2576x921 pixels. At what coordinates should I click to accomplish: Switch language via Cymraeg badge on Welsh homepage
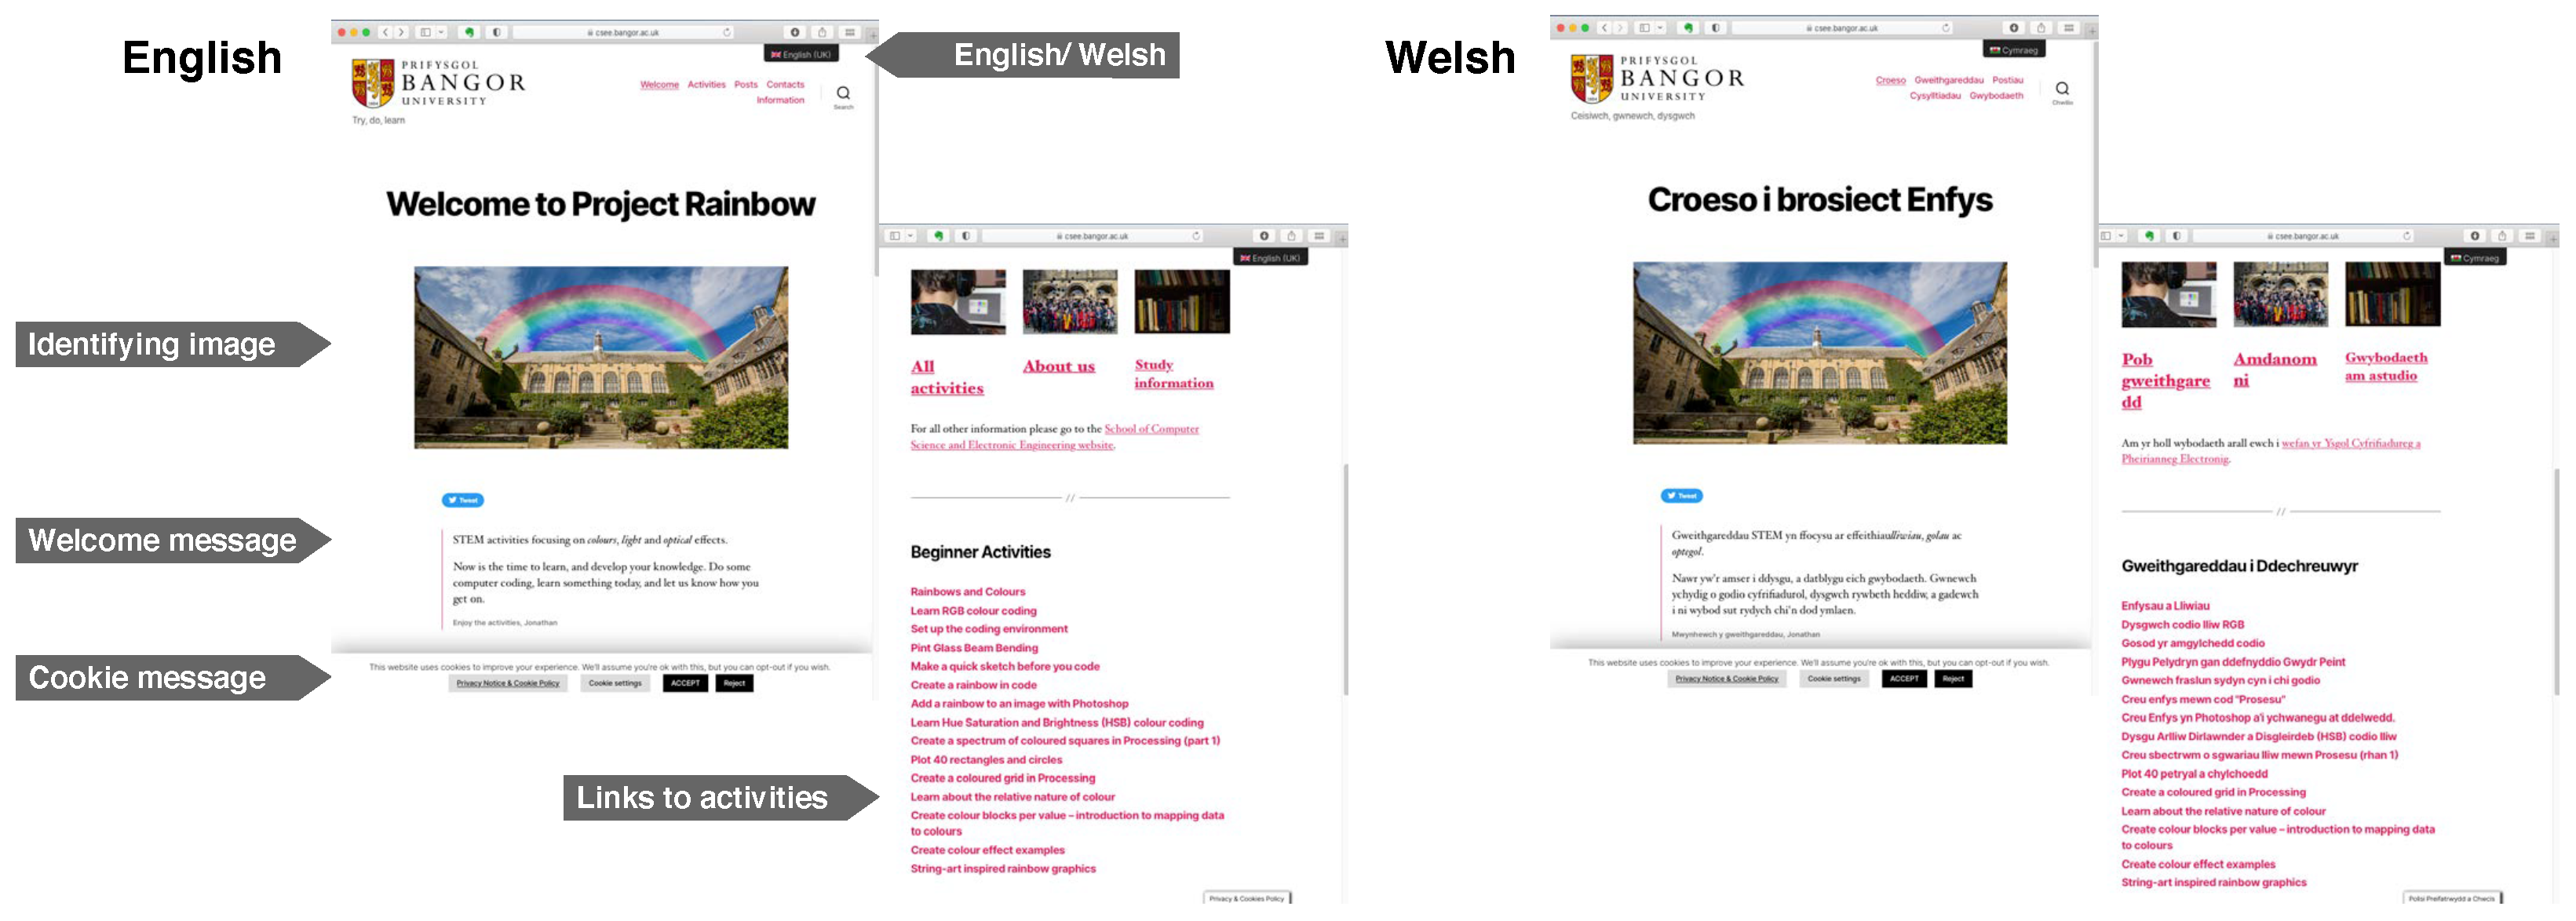click(x=2014, y=50)
